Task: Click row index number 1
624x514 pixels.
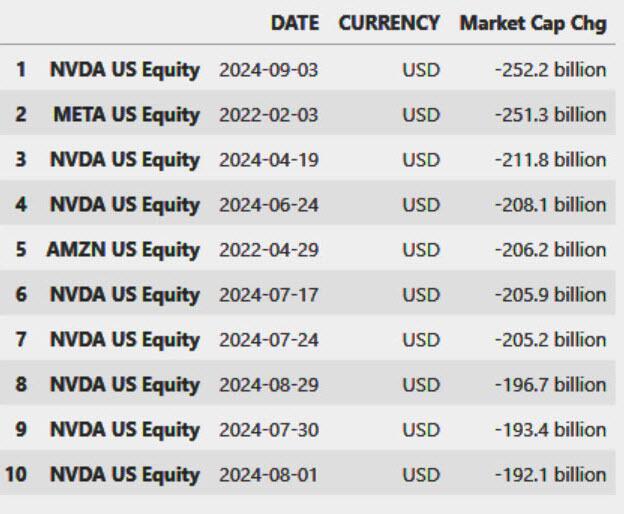Action: coord(21,70)
